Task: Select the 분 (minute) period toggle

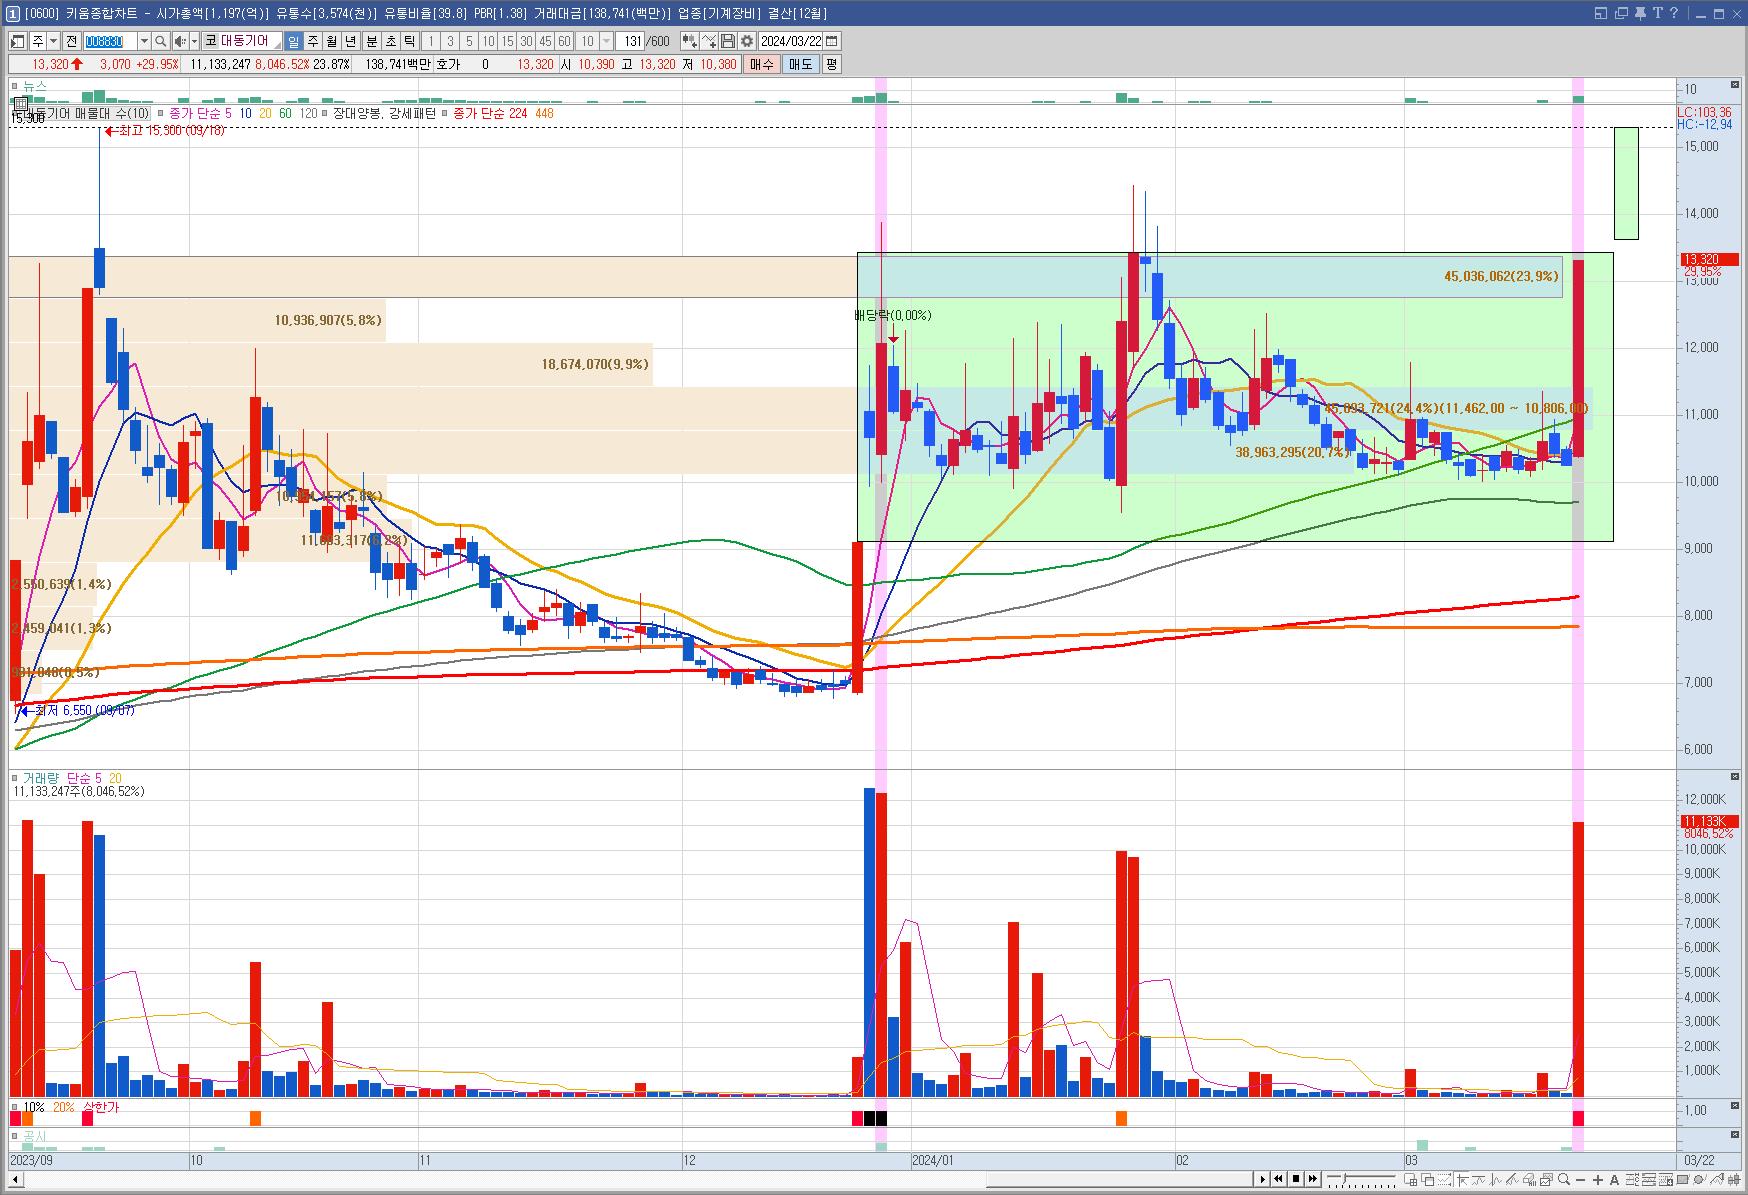Action: pyautogui.click(x=372, y=41)
